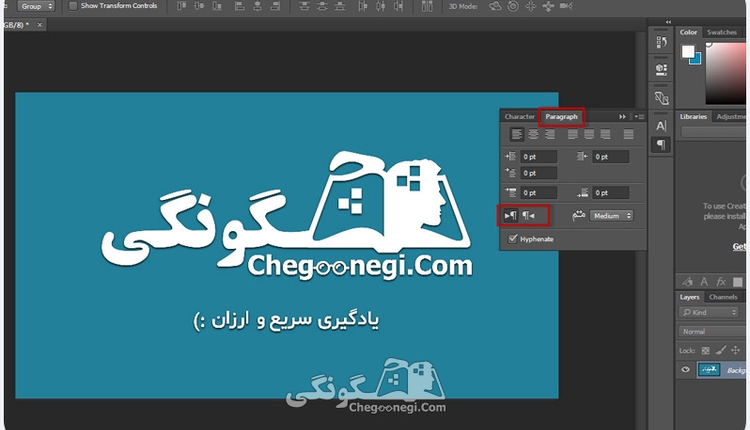Pick a color in the color field
The height and width of the screenshot is (430, 750).
click(x=725, y=73)
